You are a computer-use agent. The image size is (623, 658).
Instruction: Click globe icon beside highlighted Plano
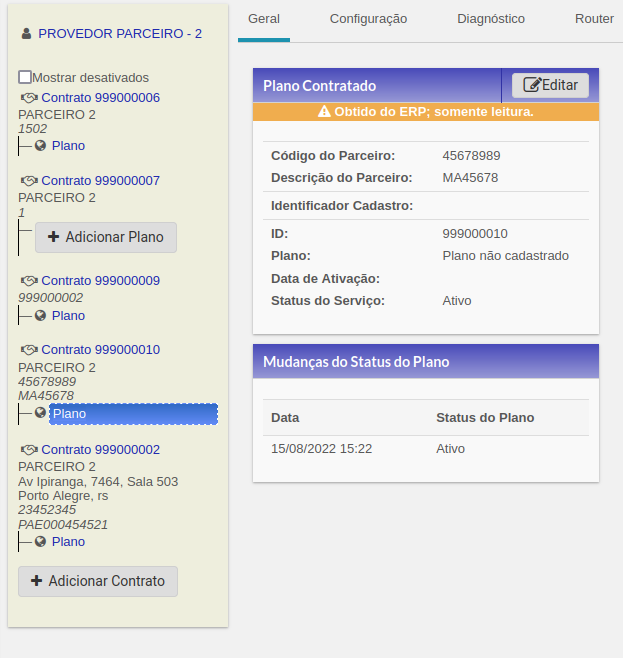[x=40, y=413]
